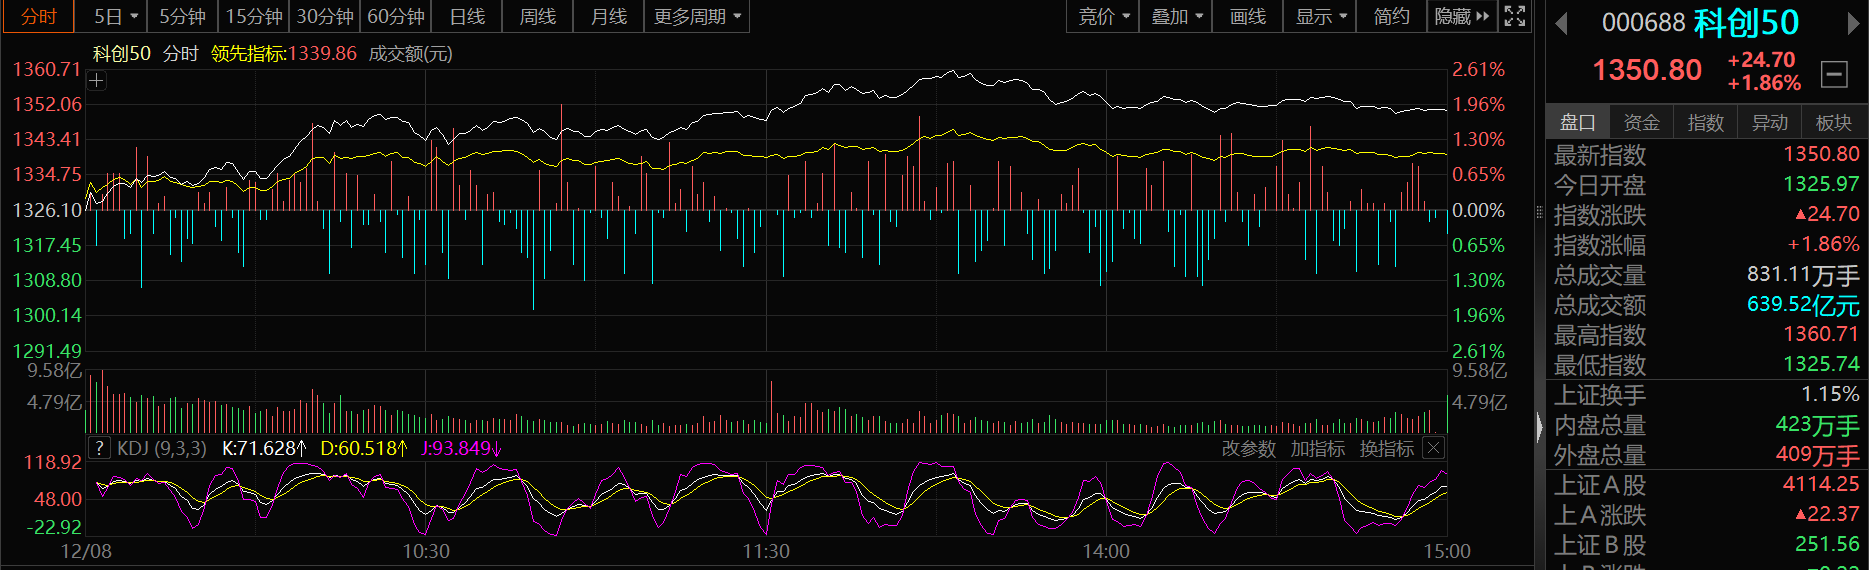Hide the right panel via 隐藏 button
Image resolution: width=1869 pixels, height=570 pixels.
point(1461,16)
